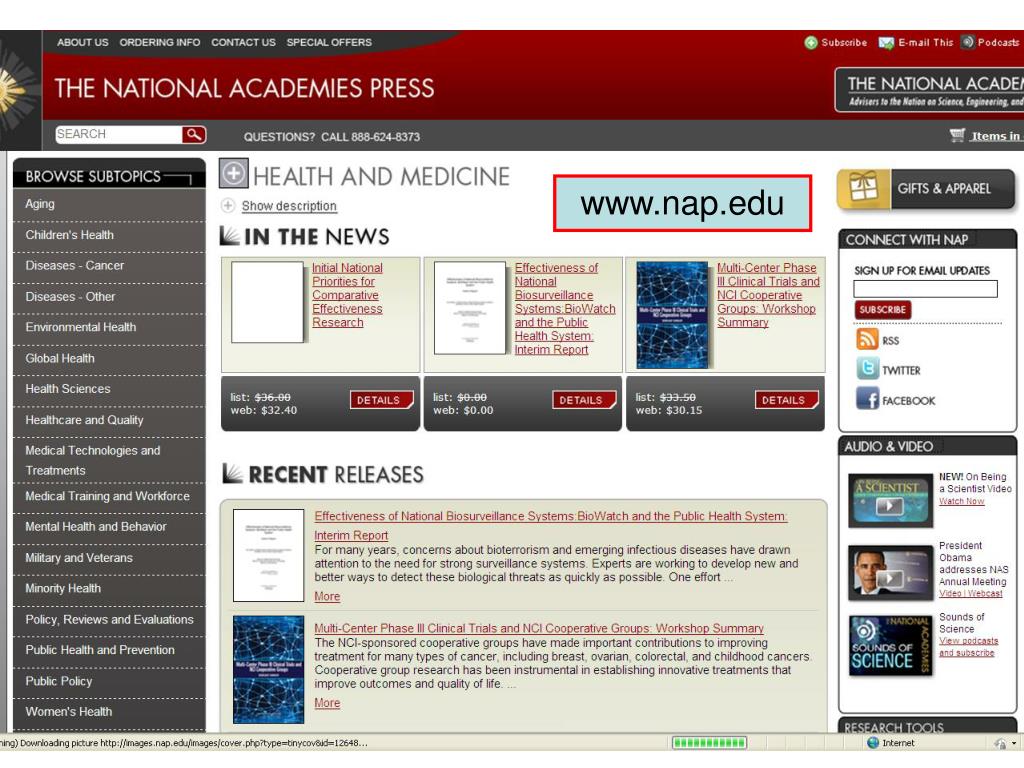Click the red search magnifier button
Screen dimensions: 1024x768
tap(194, 135)
